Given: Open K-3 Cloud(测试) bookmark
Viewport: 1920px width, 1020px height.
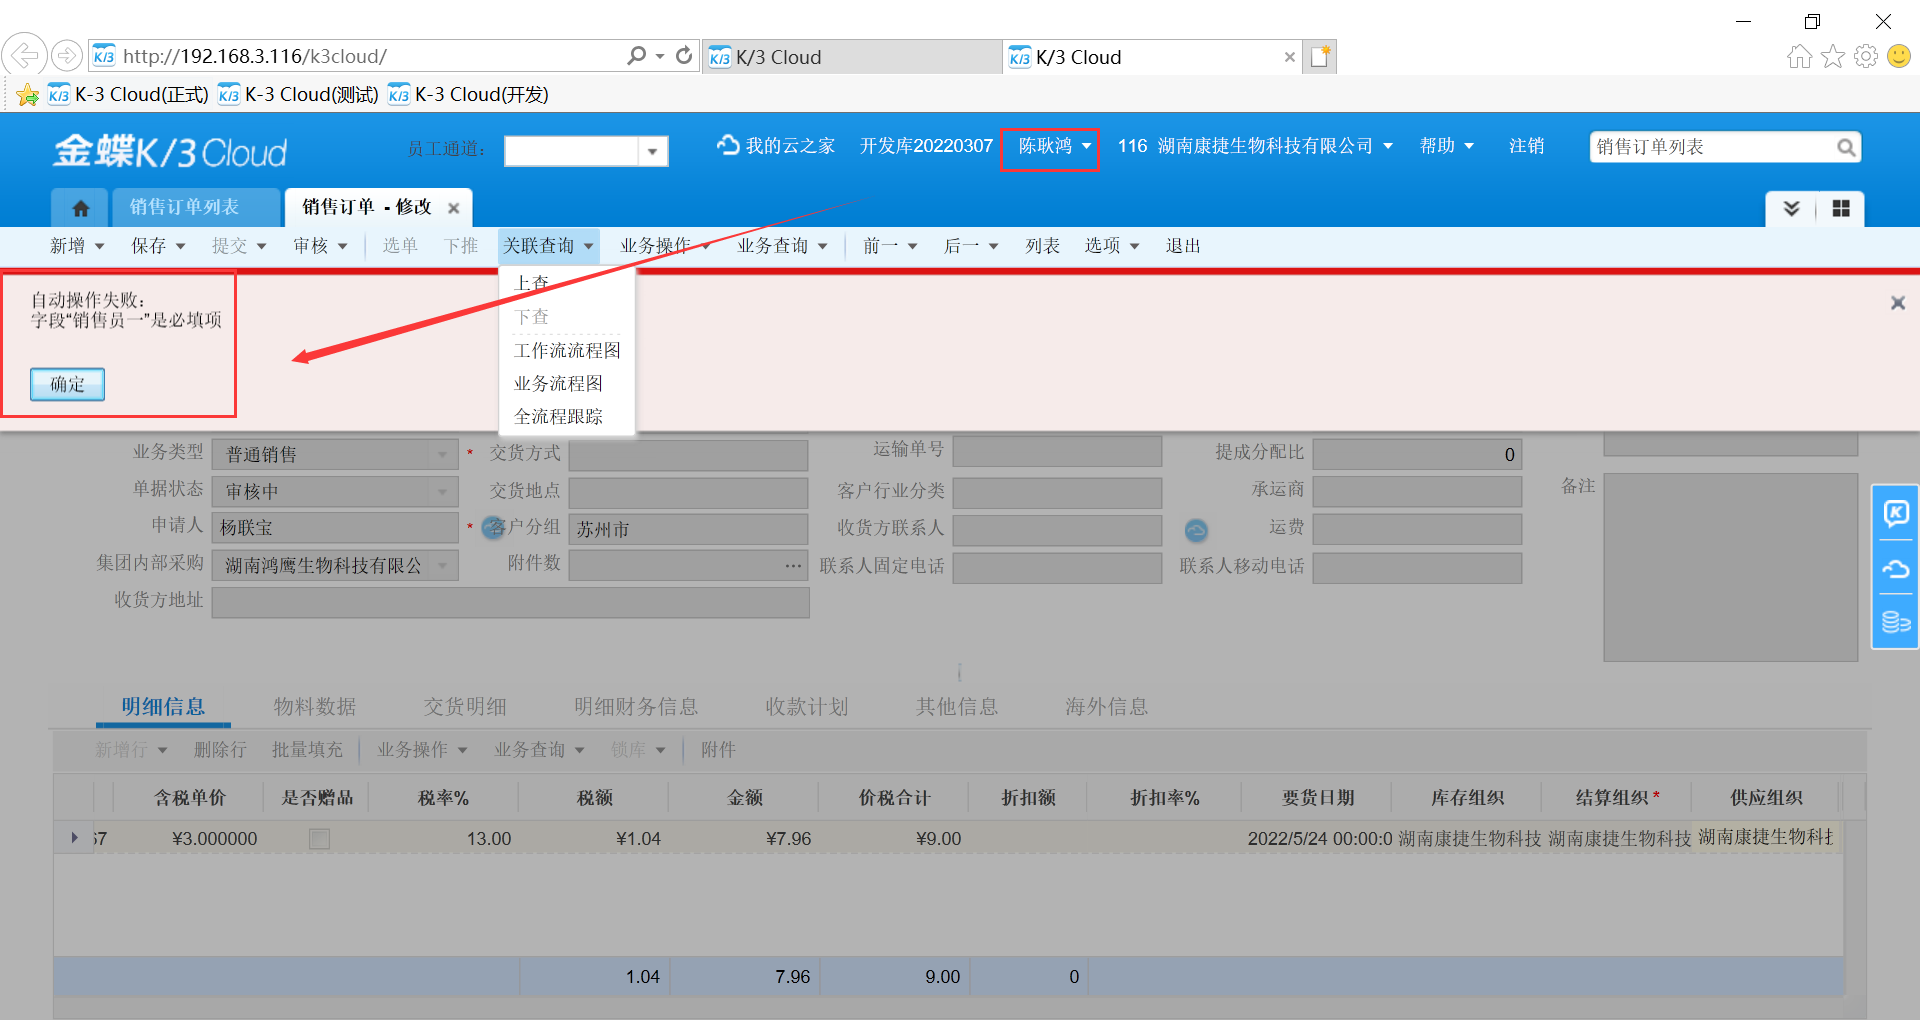Looking at the screenshot, I should [x=299, y=95].
